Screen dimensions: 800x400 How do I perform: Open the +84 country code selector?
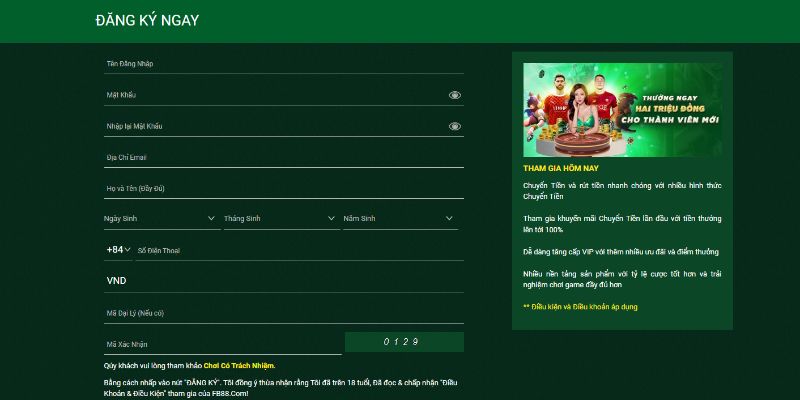click(x=118, y=250)
